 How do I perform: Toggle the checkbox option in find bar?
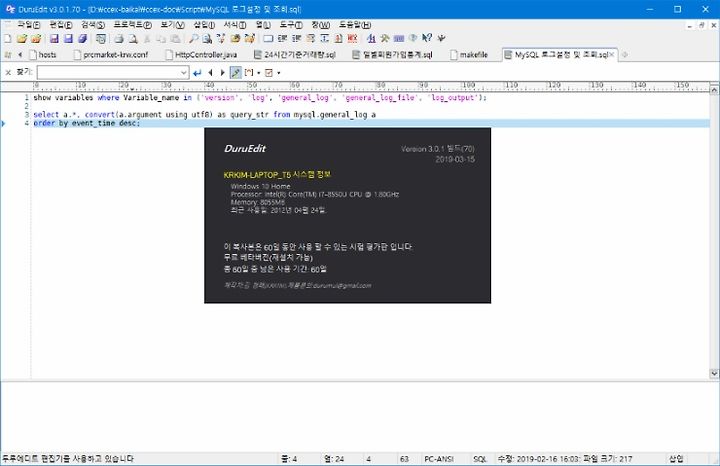[269, 73]
